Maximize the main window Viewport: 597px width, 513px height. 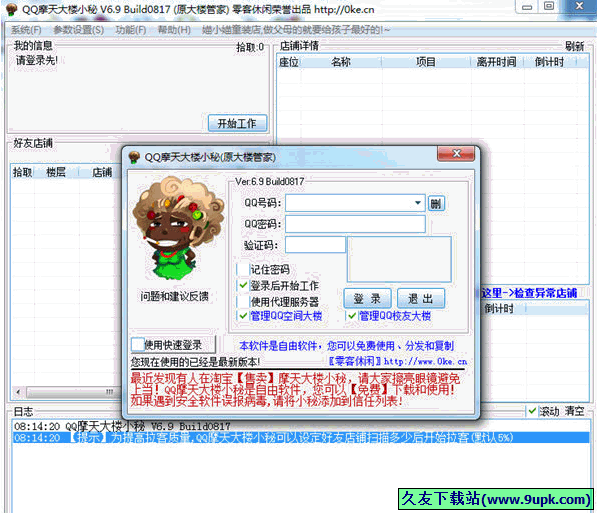549,6
